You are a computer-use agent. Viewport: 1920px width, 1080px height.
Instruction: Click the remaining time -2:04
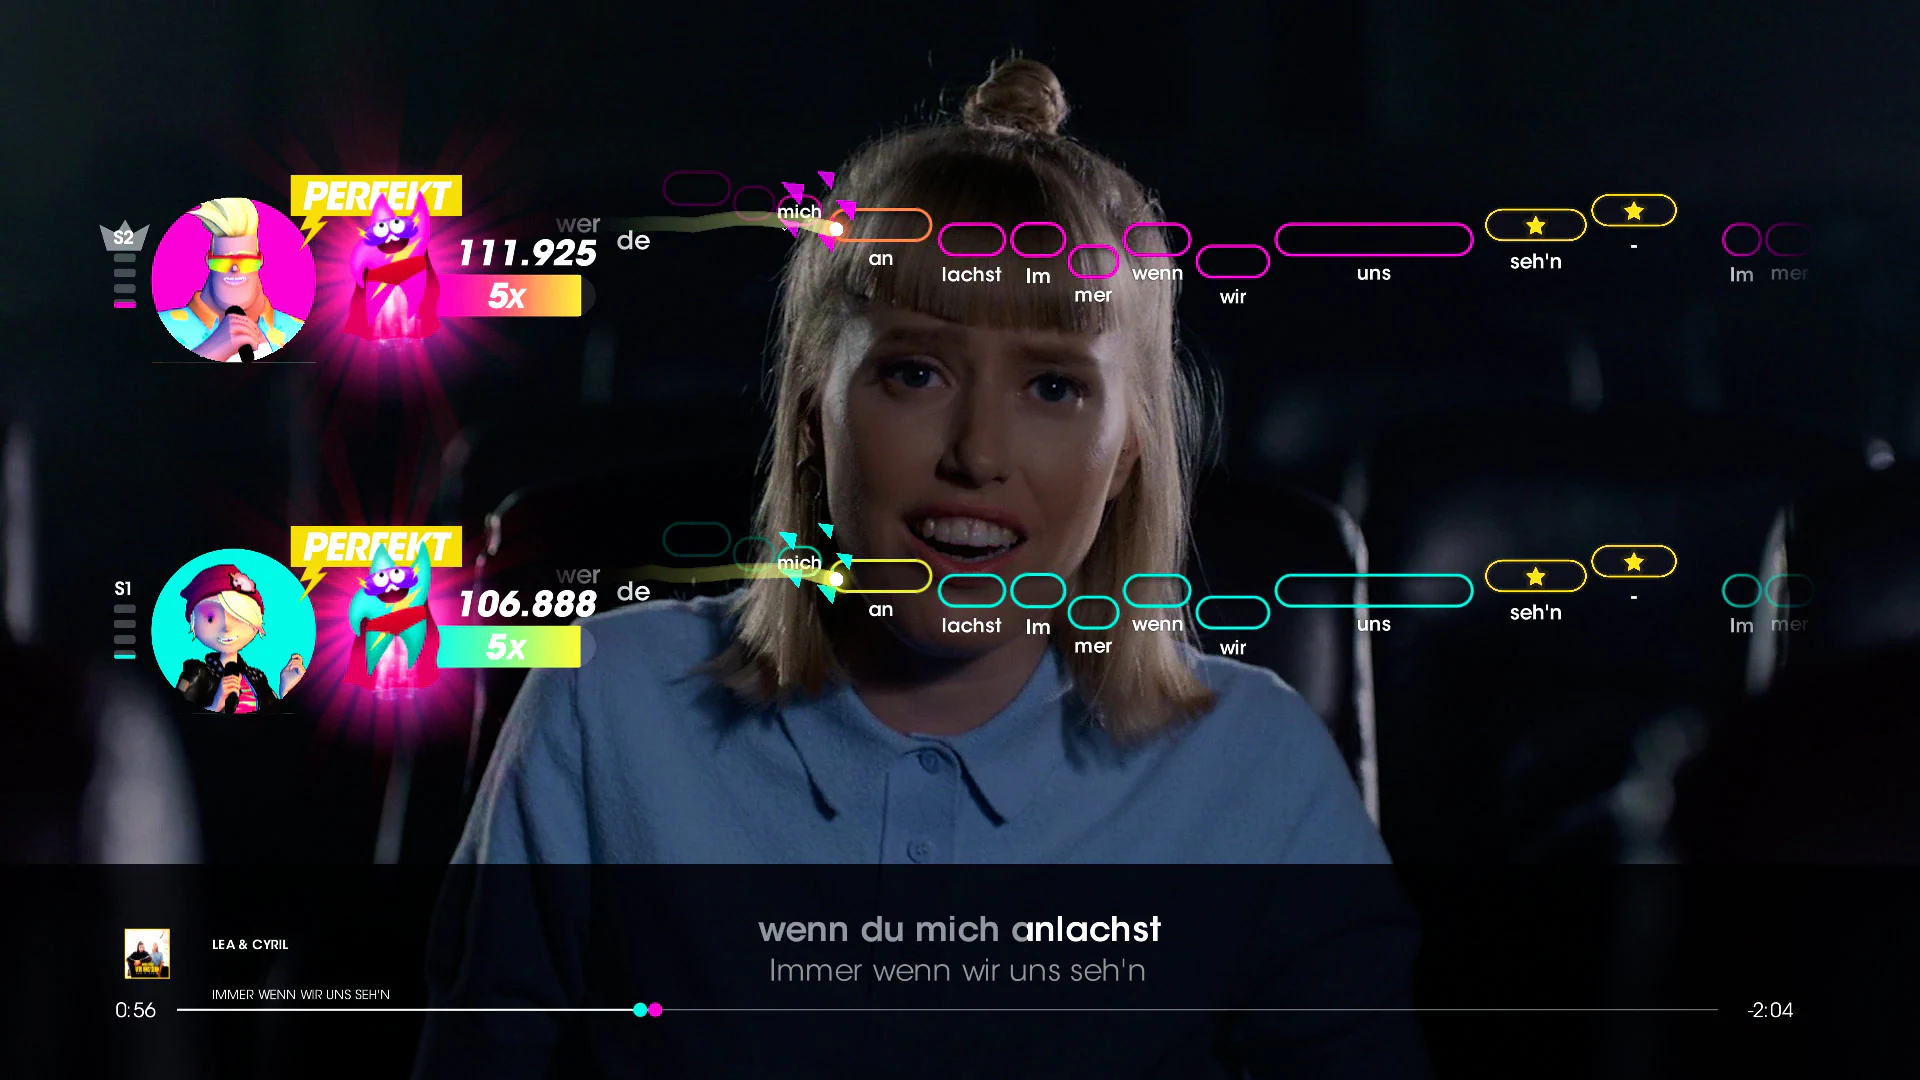click(1770, 1010)
